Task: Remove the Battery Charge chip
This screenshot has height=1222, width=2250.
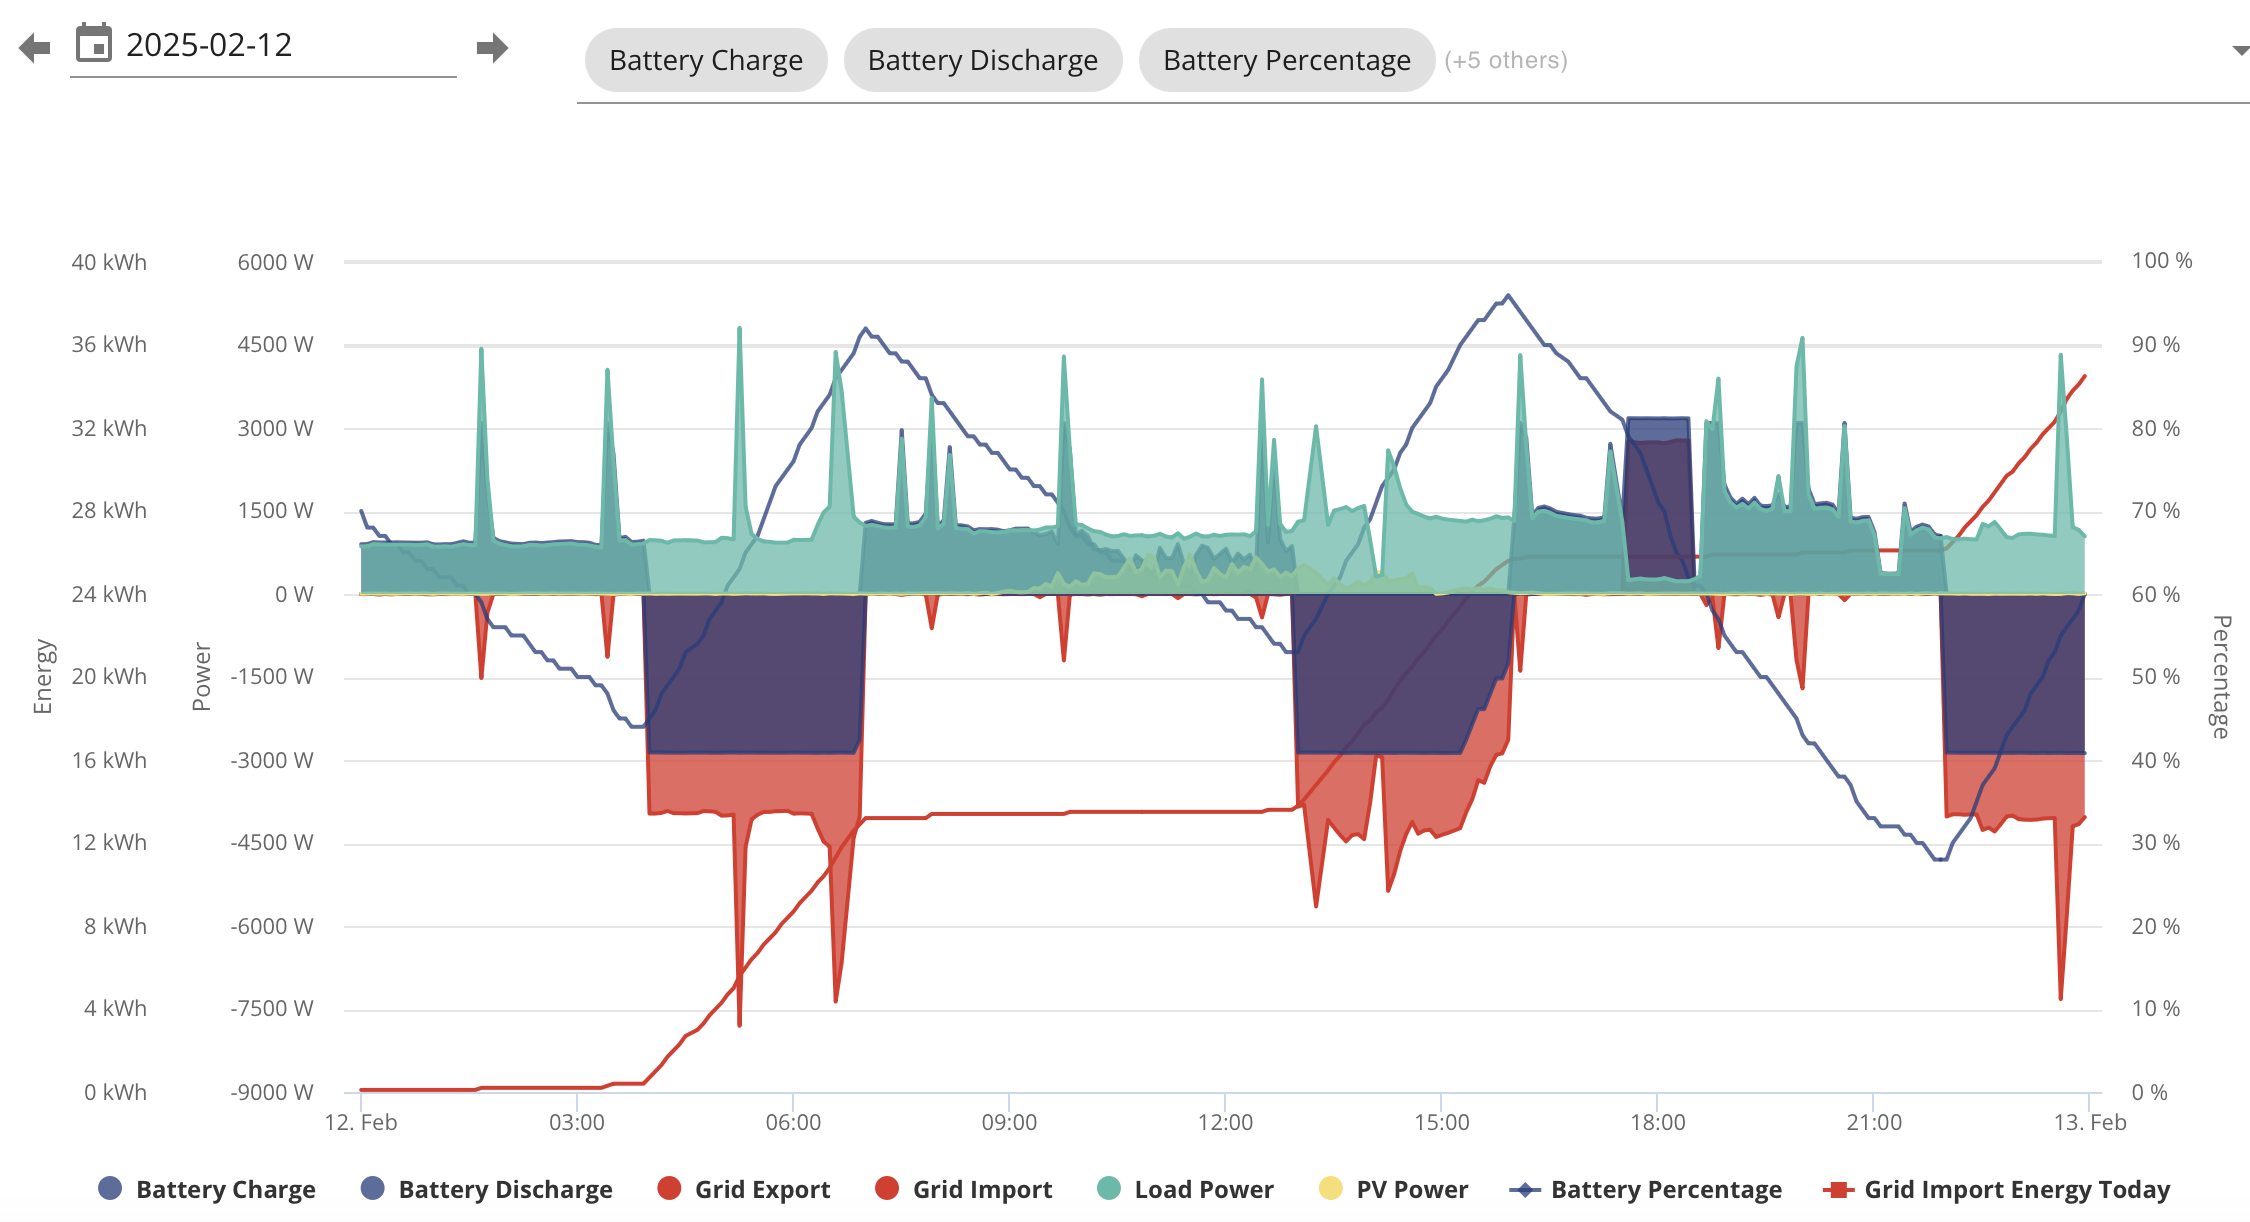Action: pyautogui.click(x=706, y=60)
